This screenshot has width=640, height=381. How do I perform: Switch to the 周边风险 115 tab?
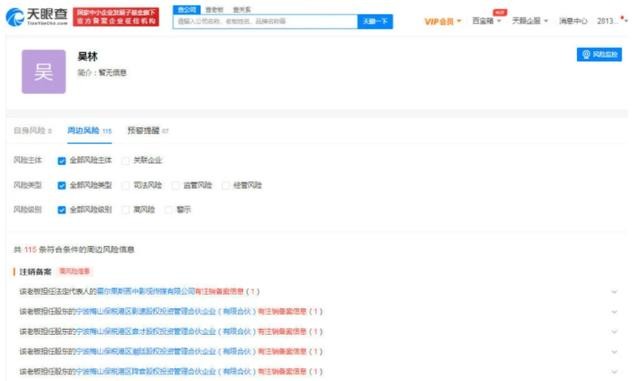89,131
